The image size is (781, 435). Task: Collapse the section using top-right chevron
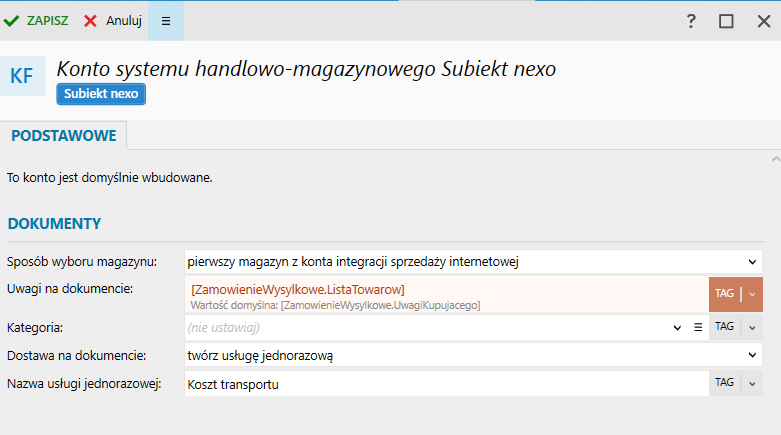(776, 159)
